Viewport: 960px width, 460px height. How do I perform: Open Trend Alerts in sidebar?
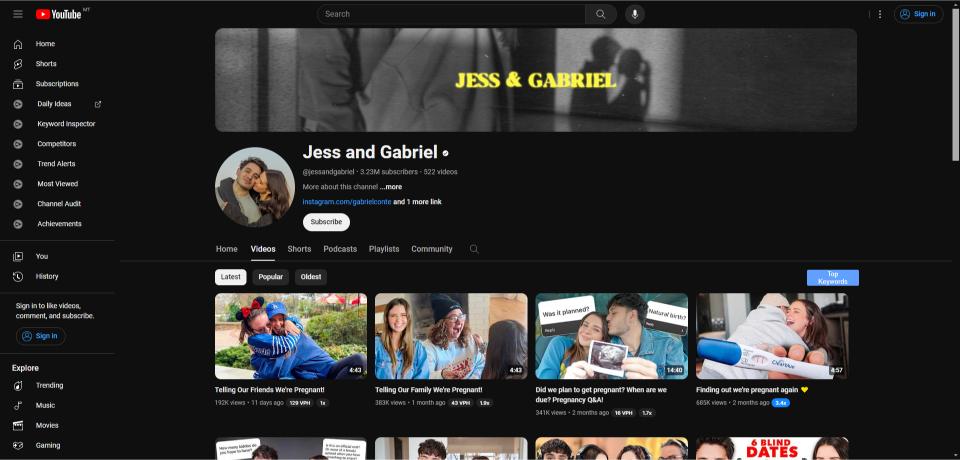tap(57, 164)
